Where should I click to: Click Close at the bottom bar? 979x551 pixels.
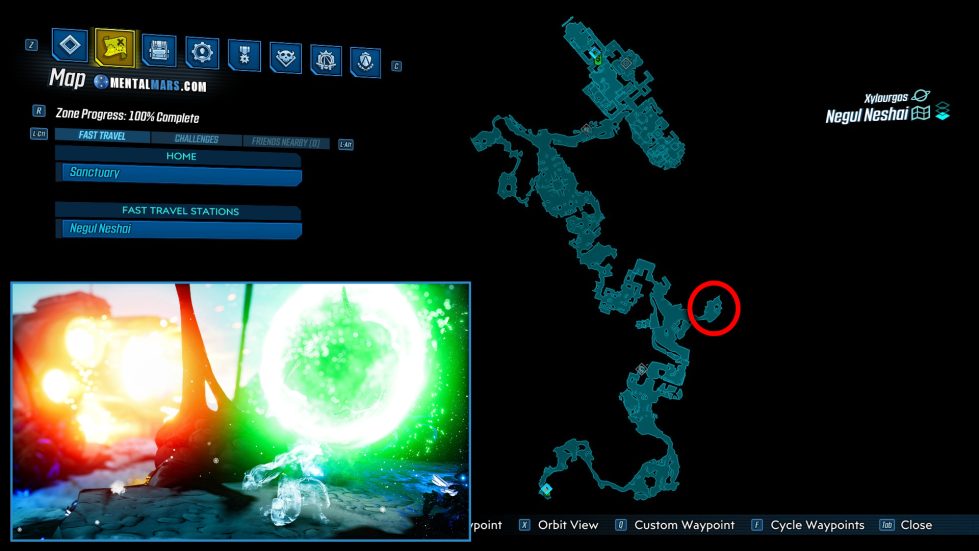(916, 525)
